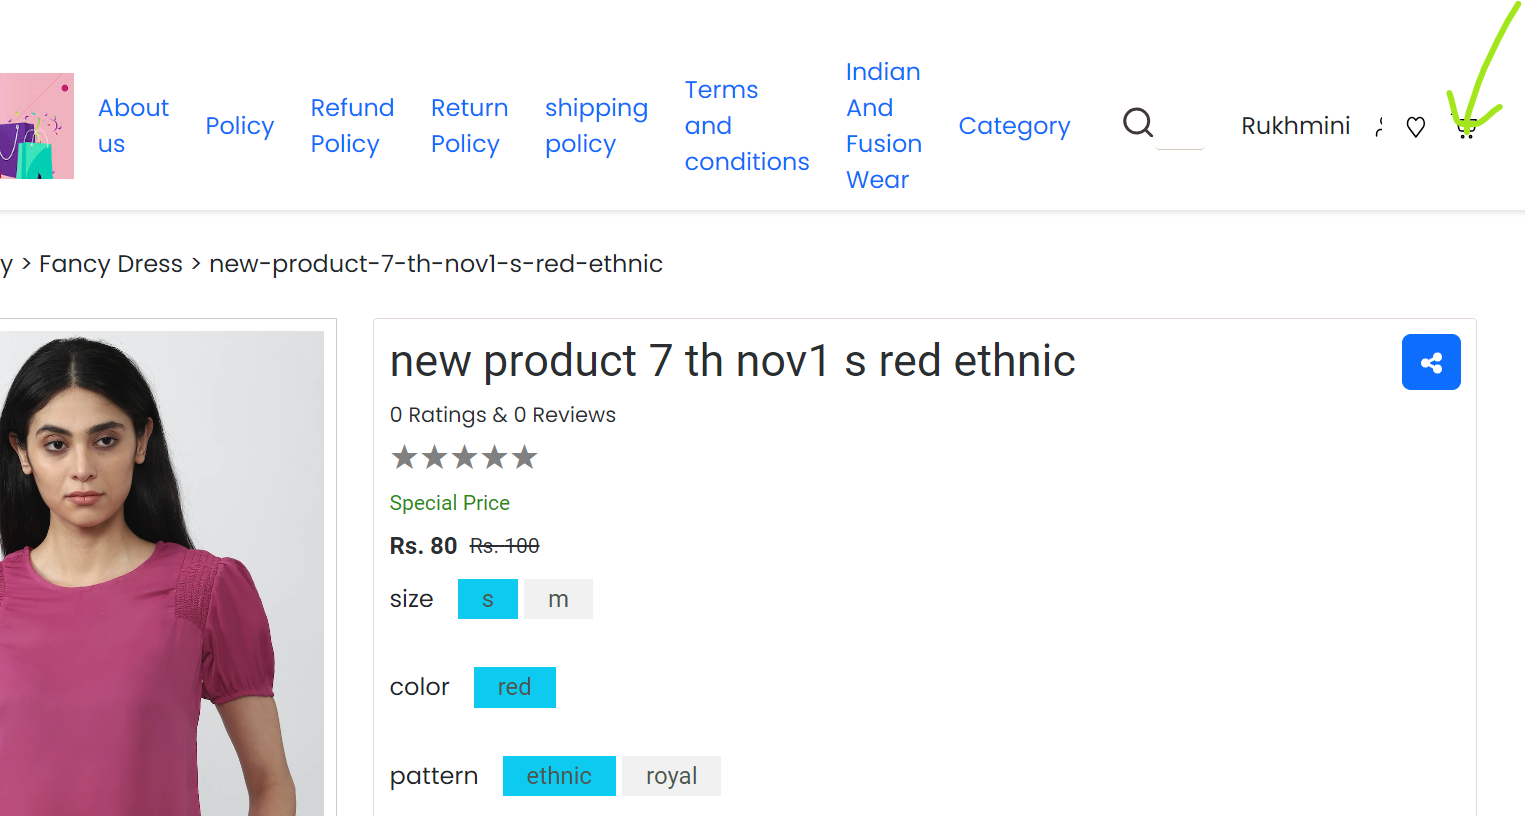Click the blue share button
The width and height of the screenshot is (1525, 816).
pos(1431,362)
